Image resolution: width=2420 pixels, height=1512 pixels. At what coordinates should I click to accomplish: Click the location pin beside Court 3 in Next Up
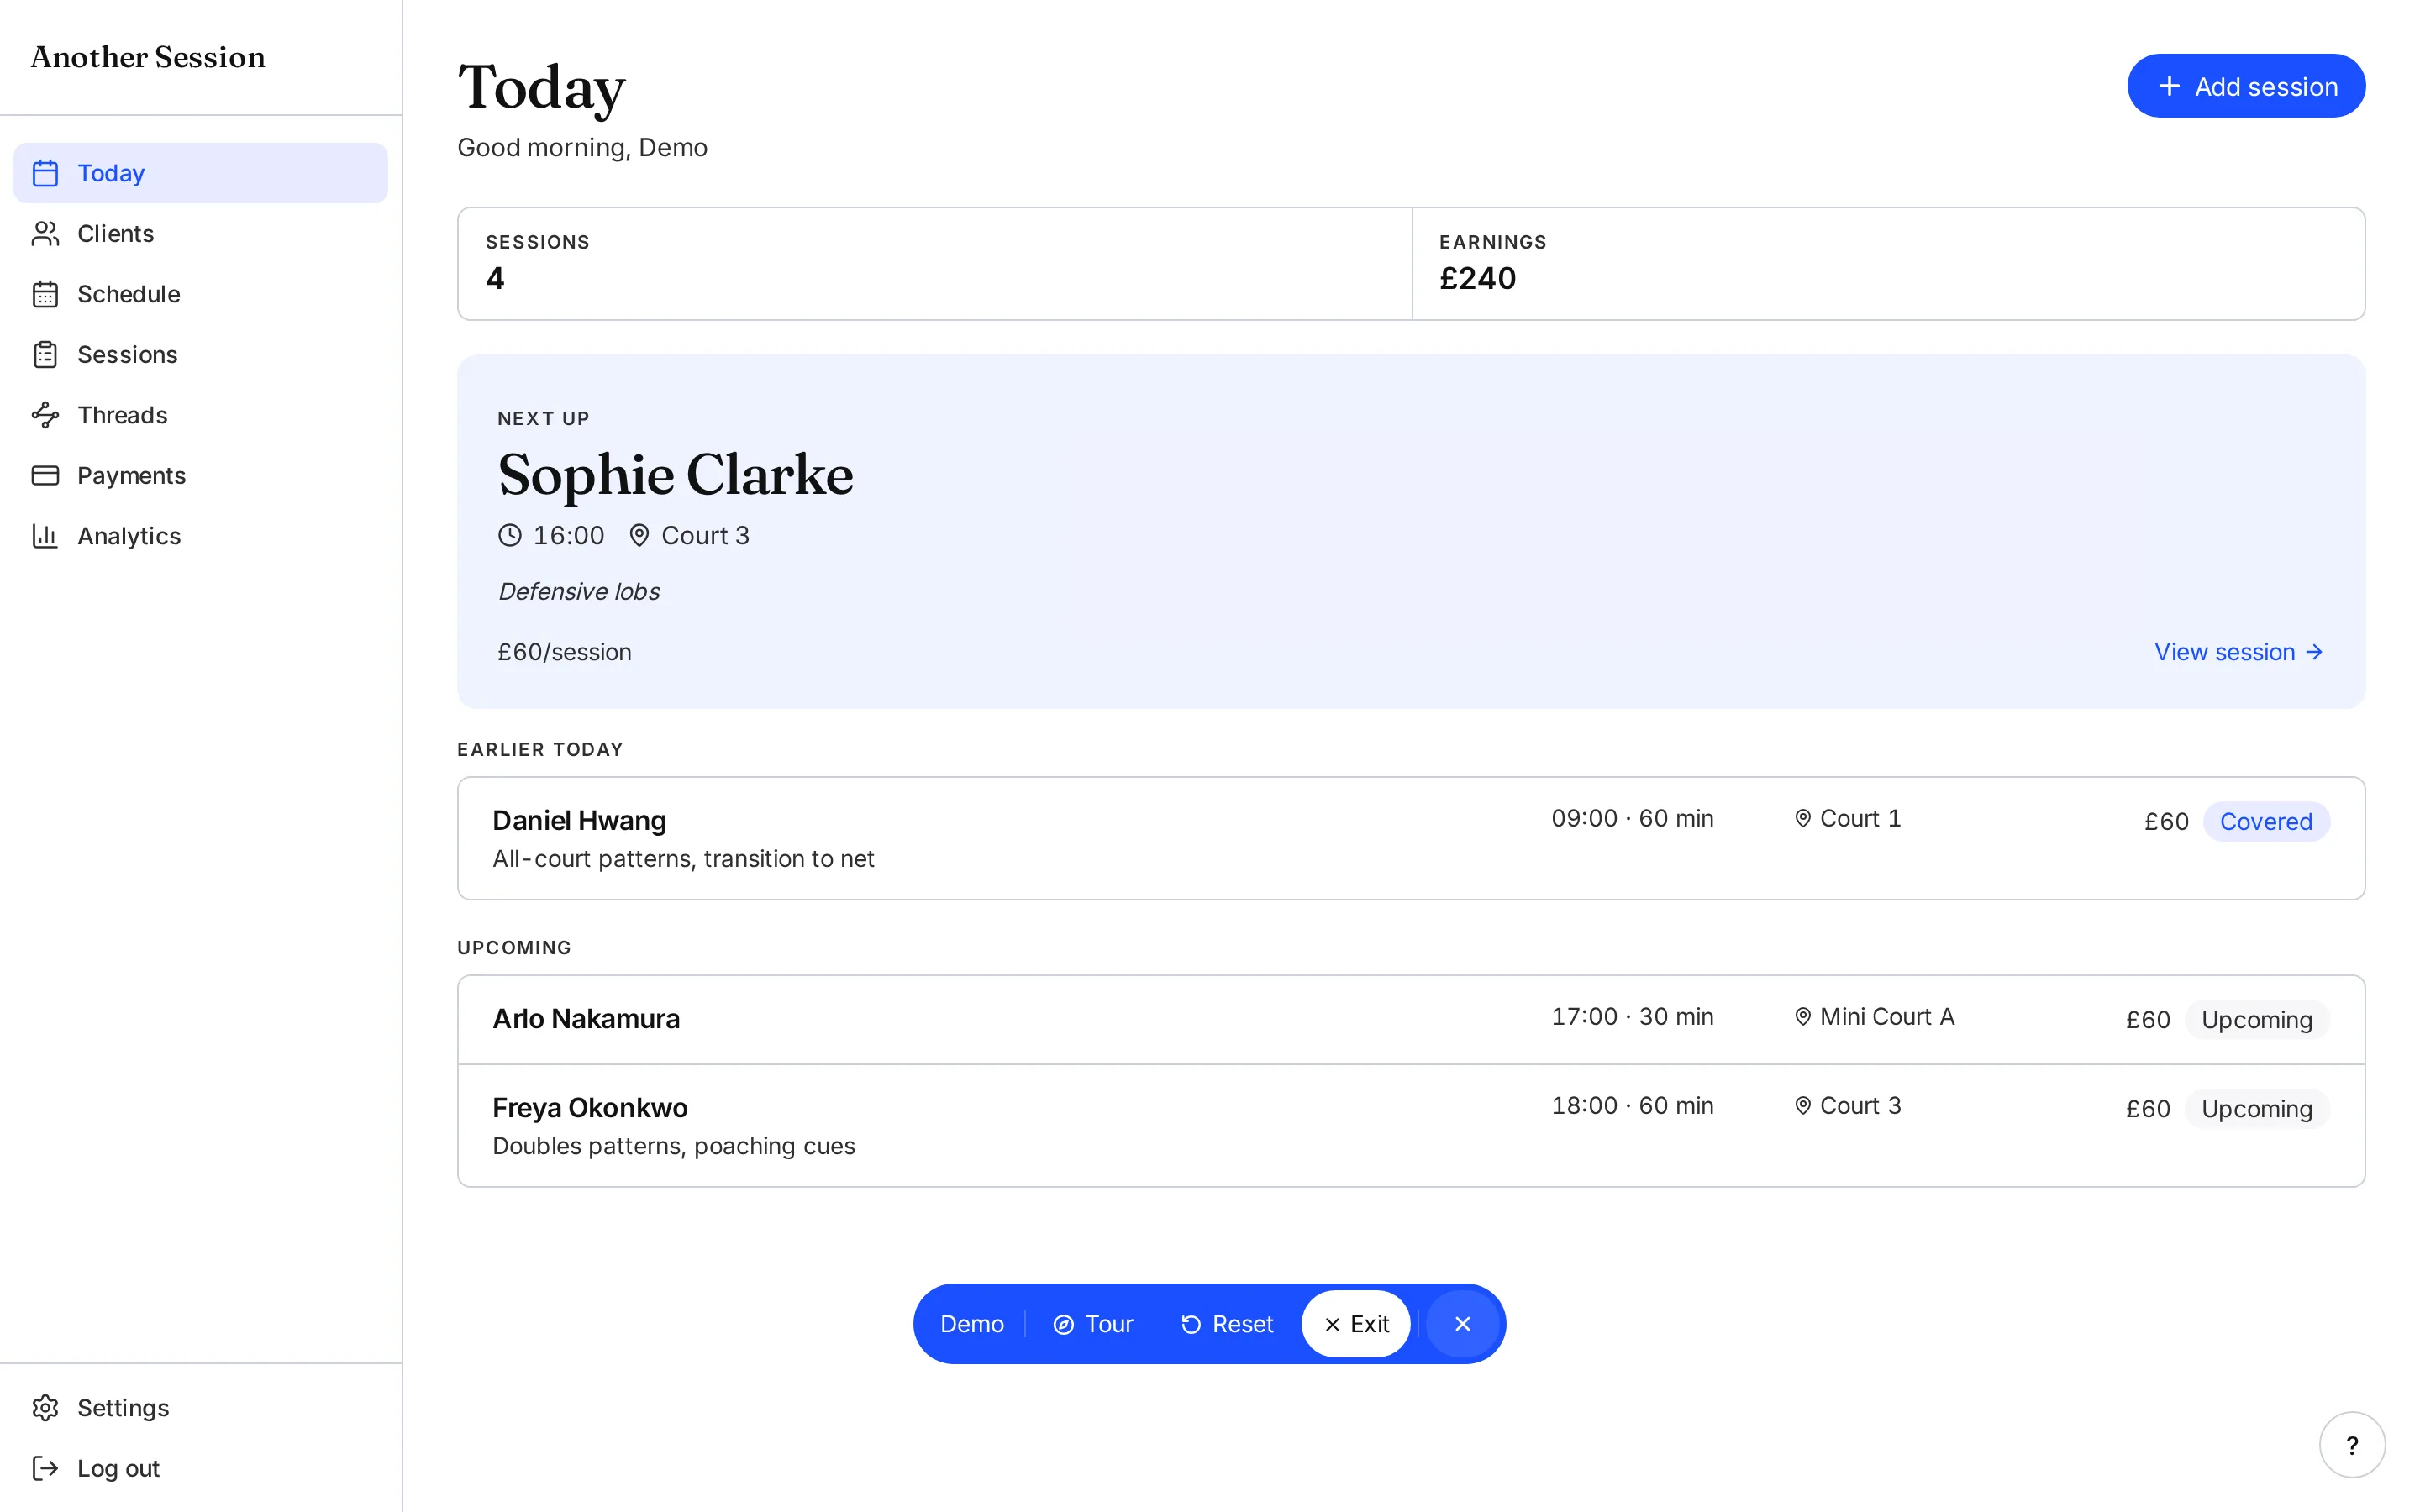639,535
